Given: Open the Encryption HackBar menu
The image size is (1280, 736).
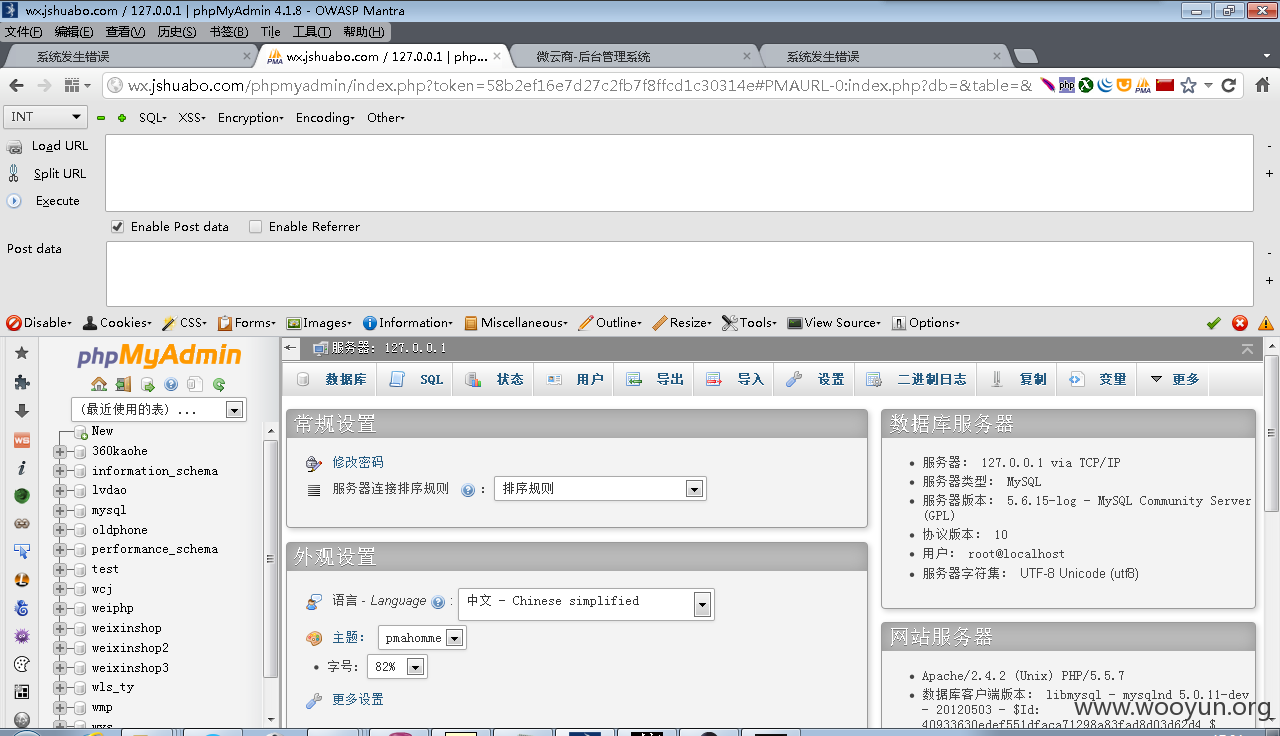Looking at the screenshot, I should (252, 118).
